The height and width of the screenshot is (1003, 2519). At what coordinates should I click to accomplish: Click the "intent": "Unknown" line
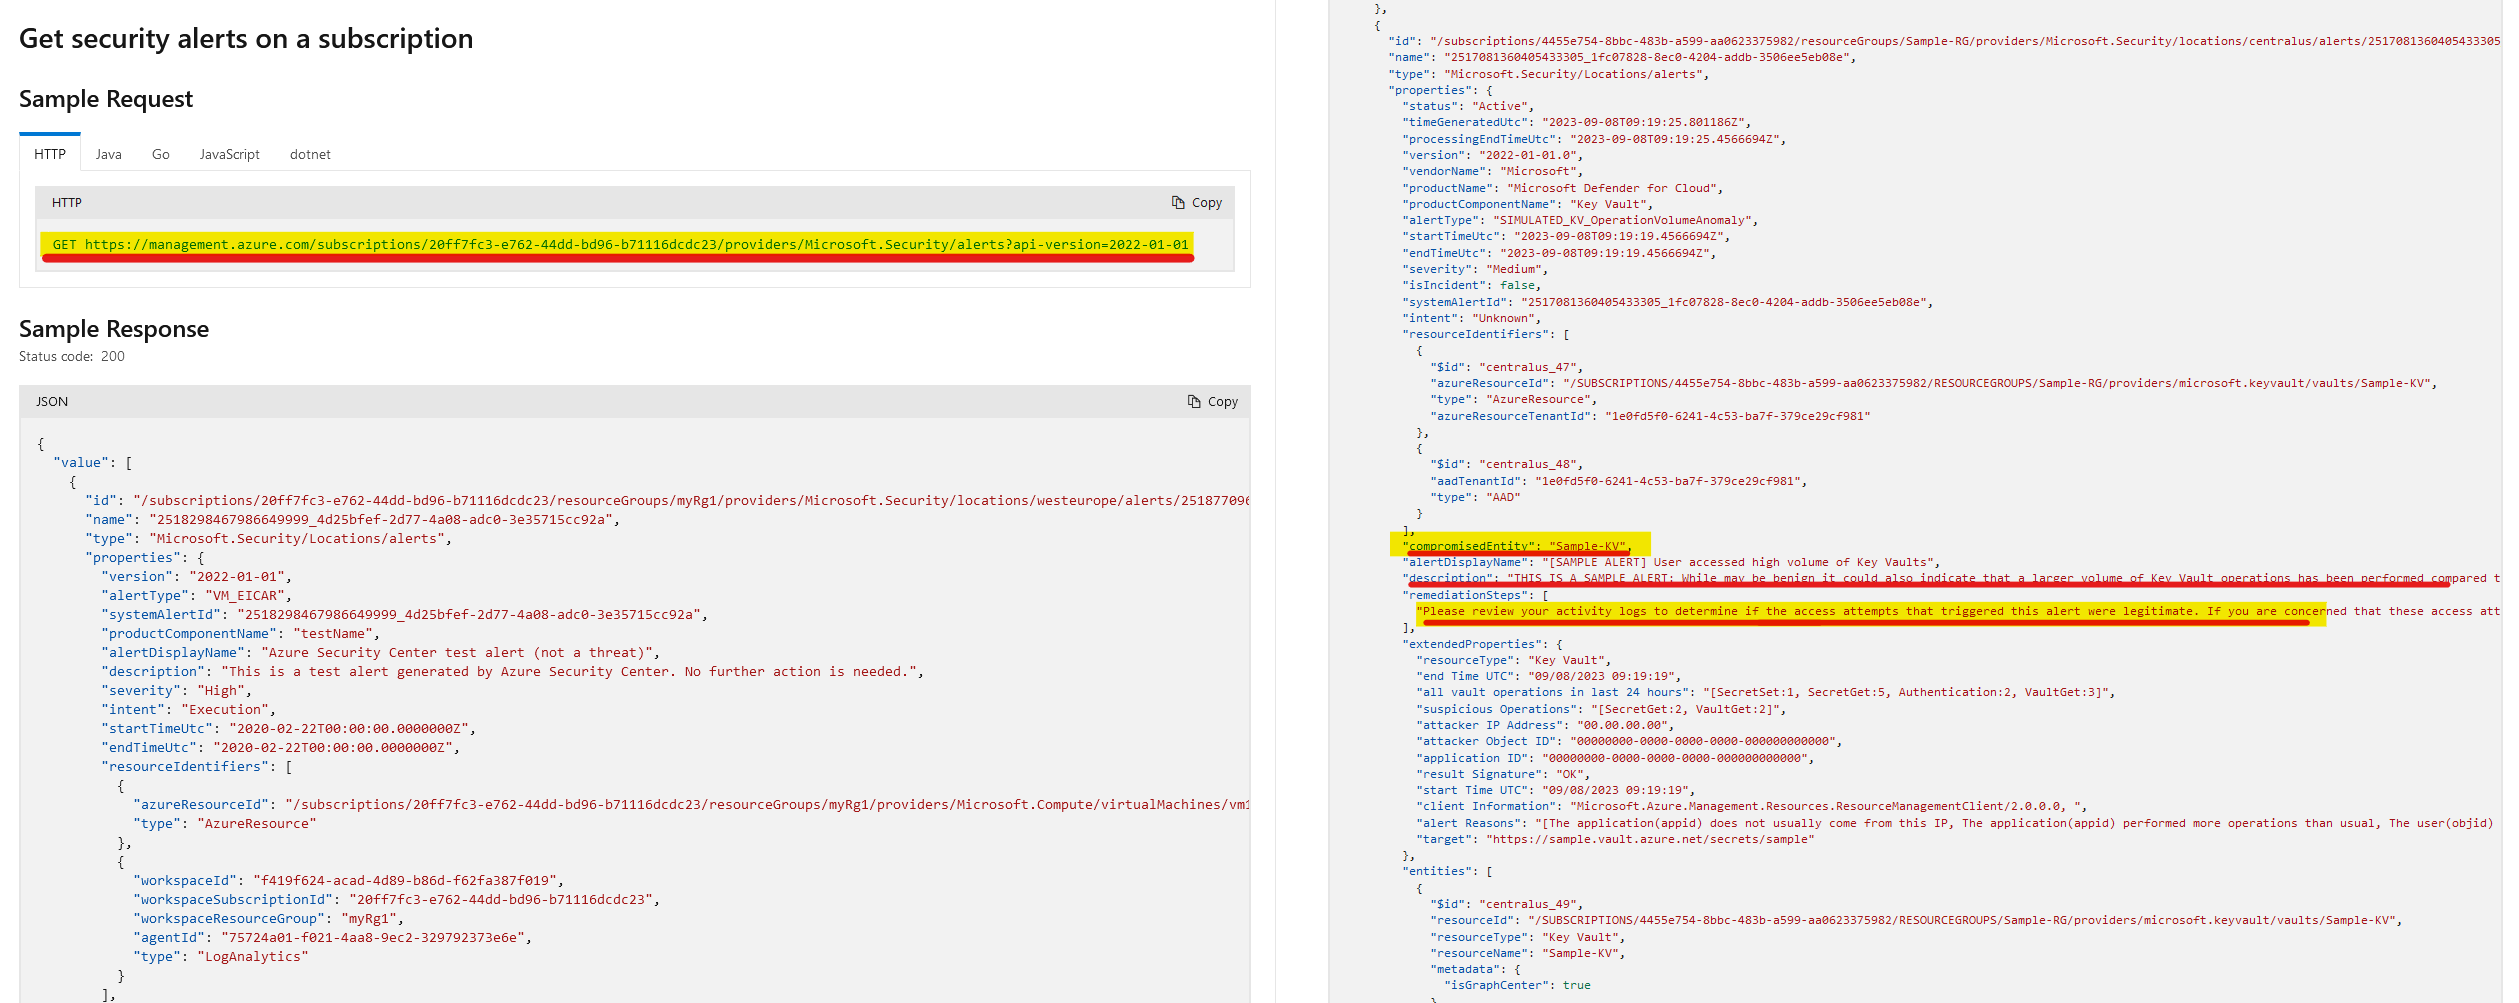(x=1472, y=318)
